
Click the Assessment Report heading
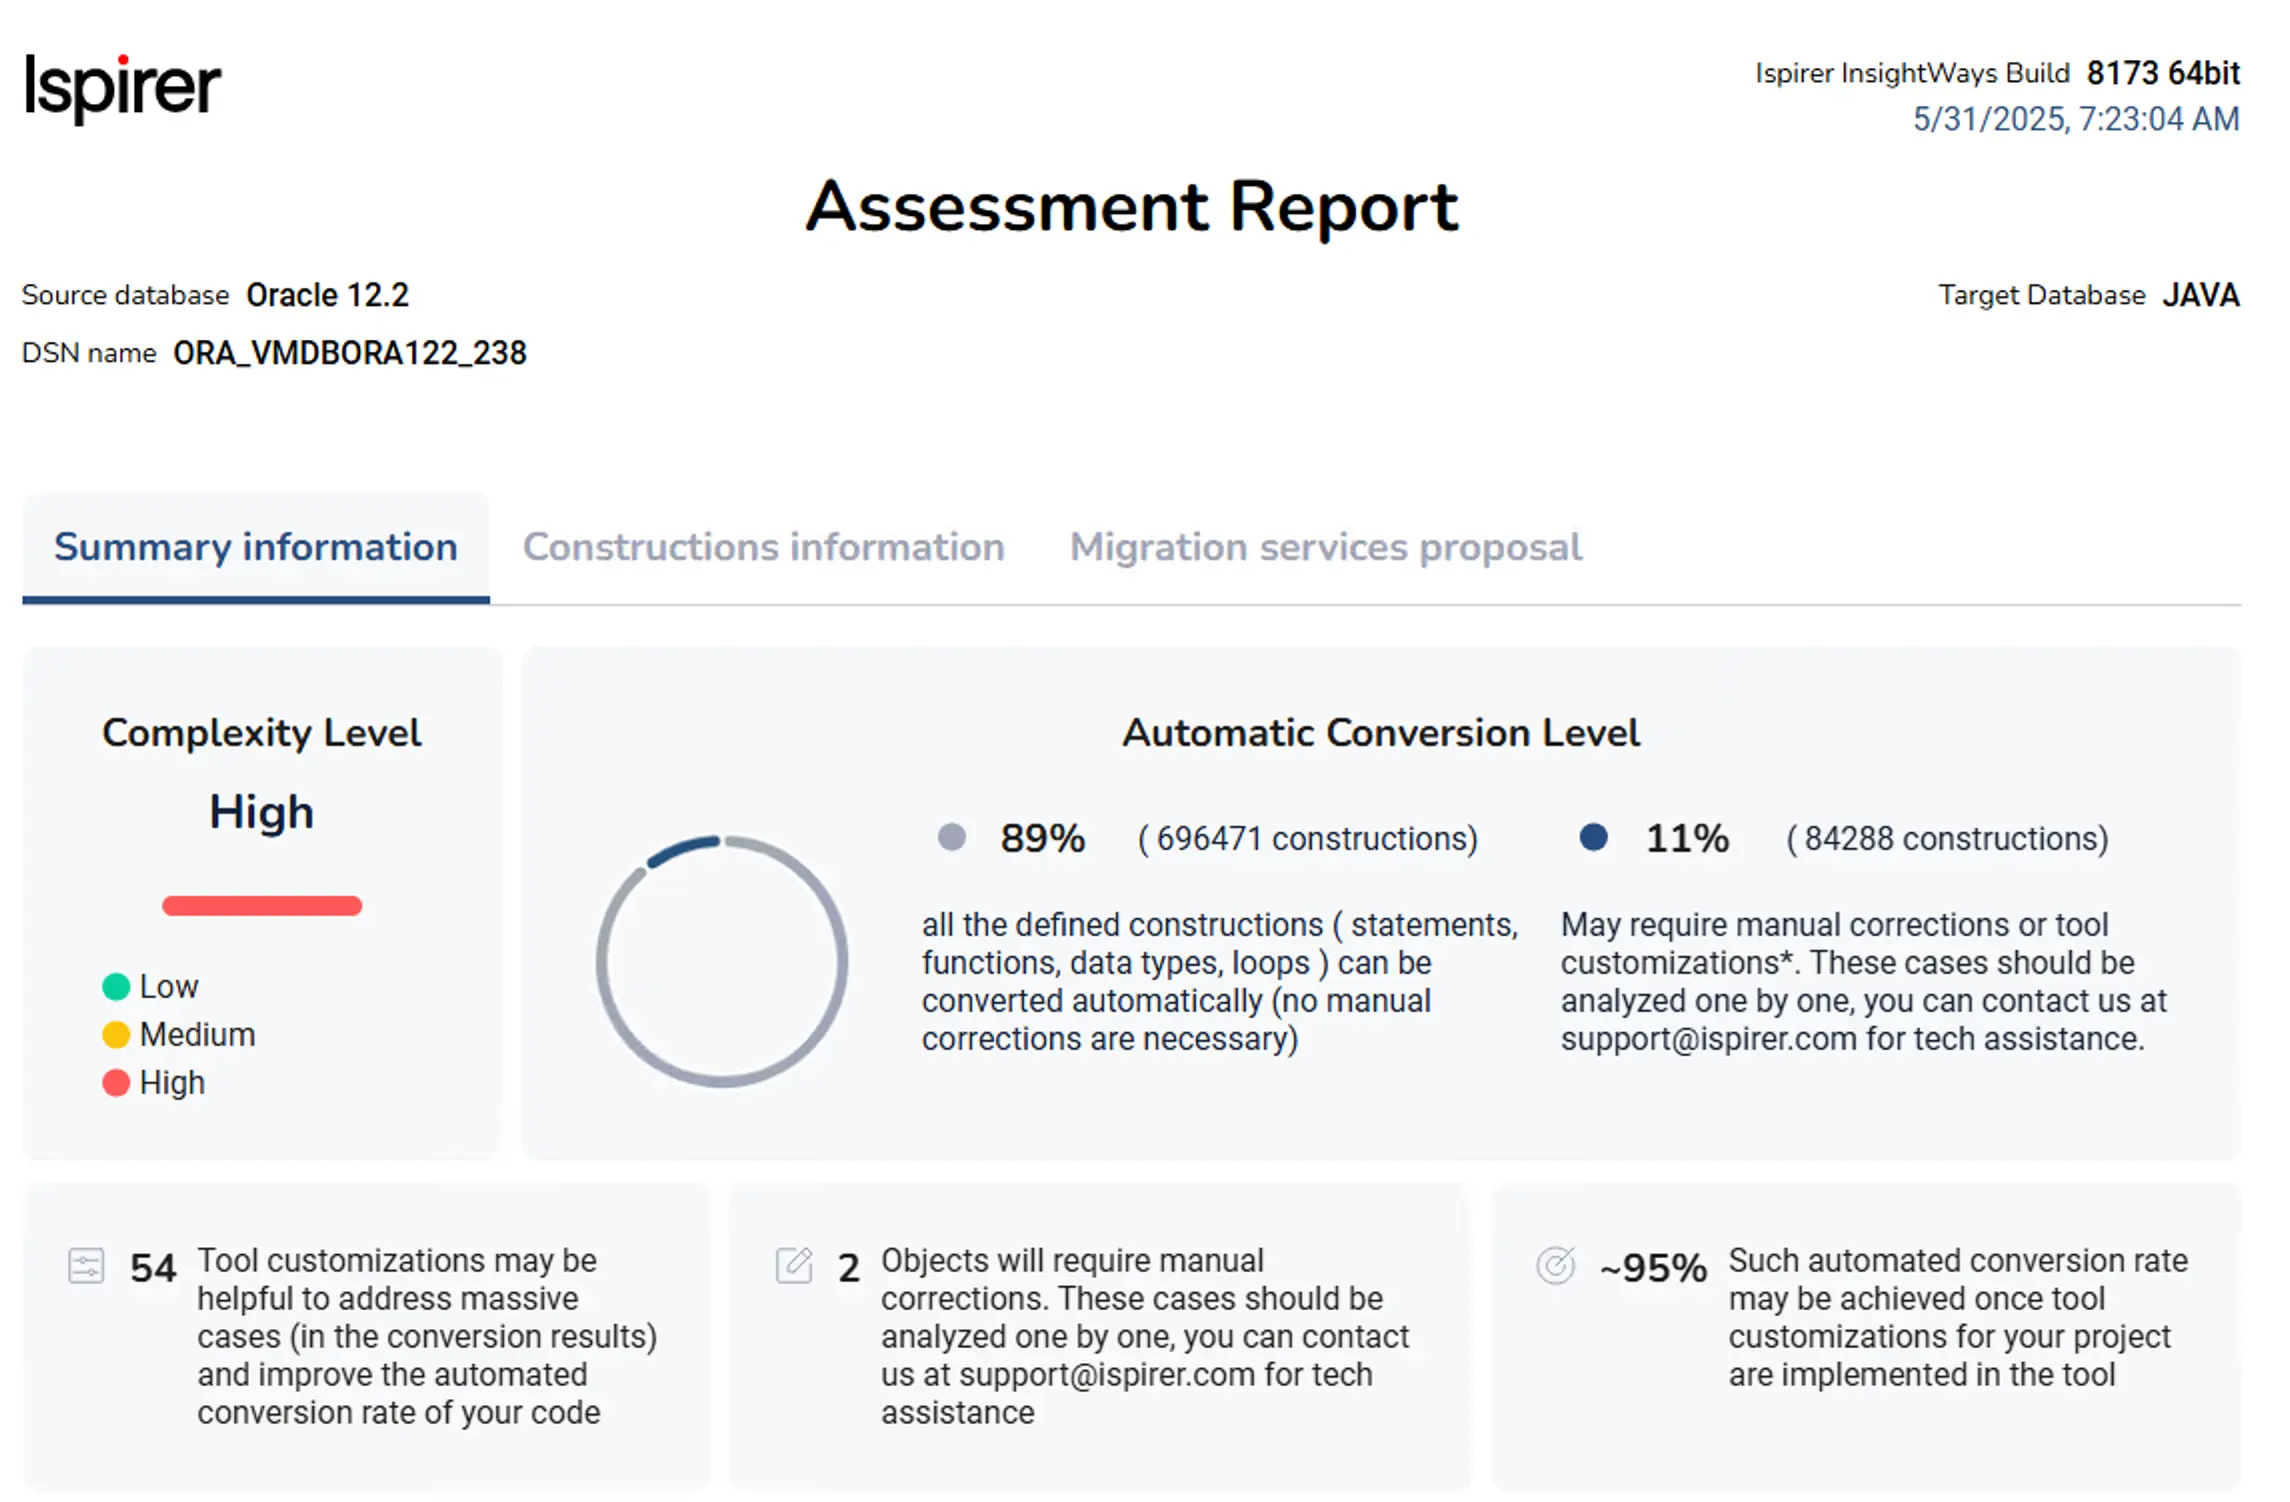coord(1132,207)
